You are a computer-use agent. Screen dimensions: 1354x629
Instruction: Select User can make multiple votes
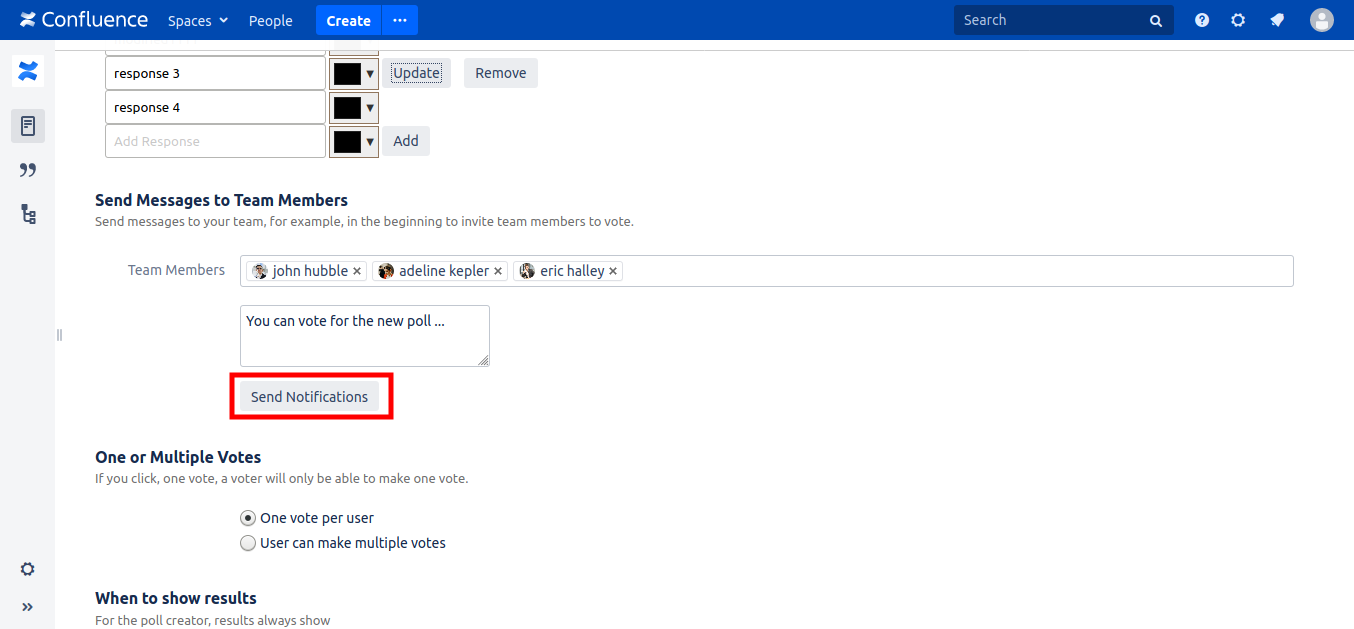(x=248, y=543)
